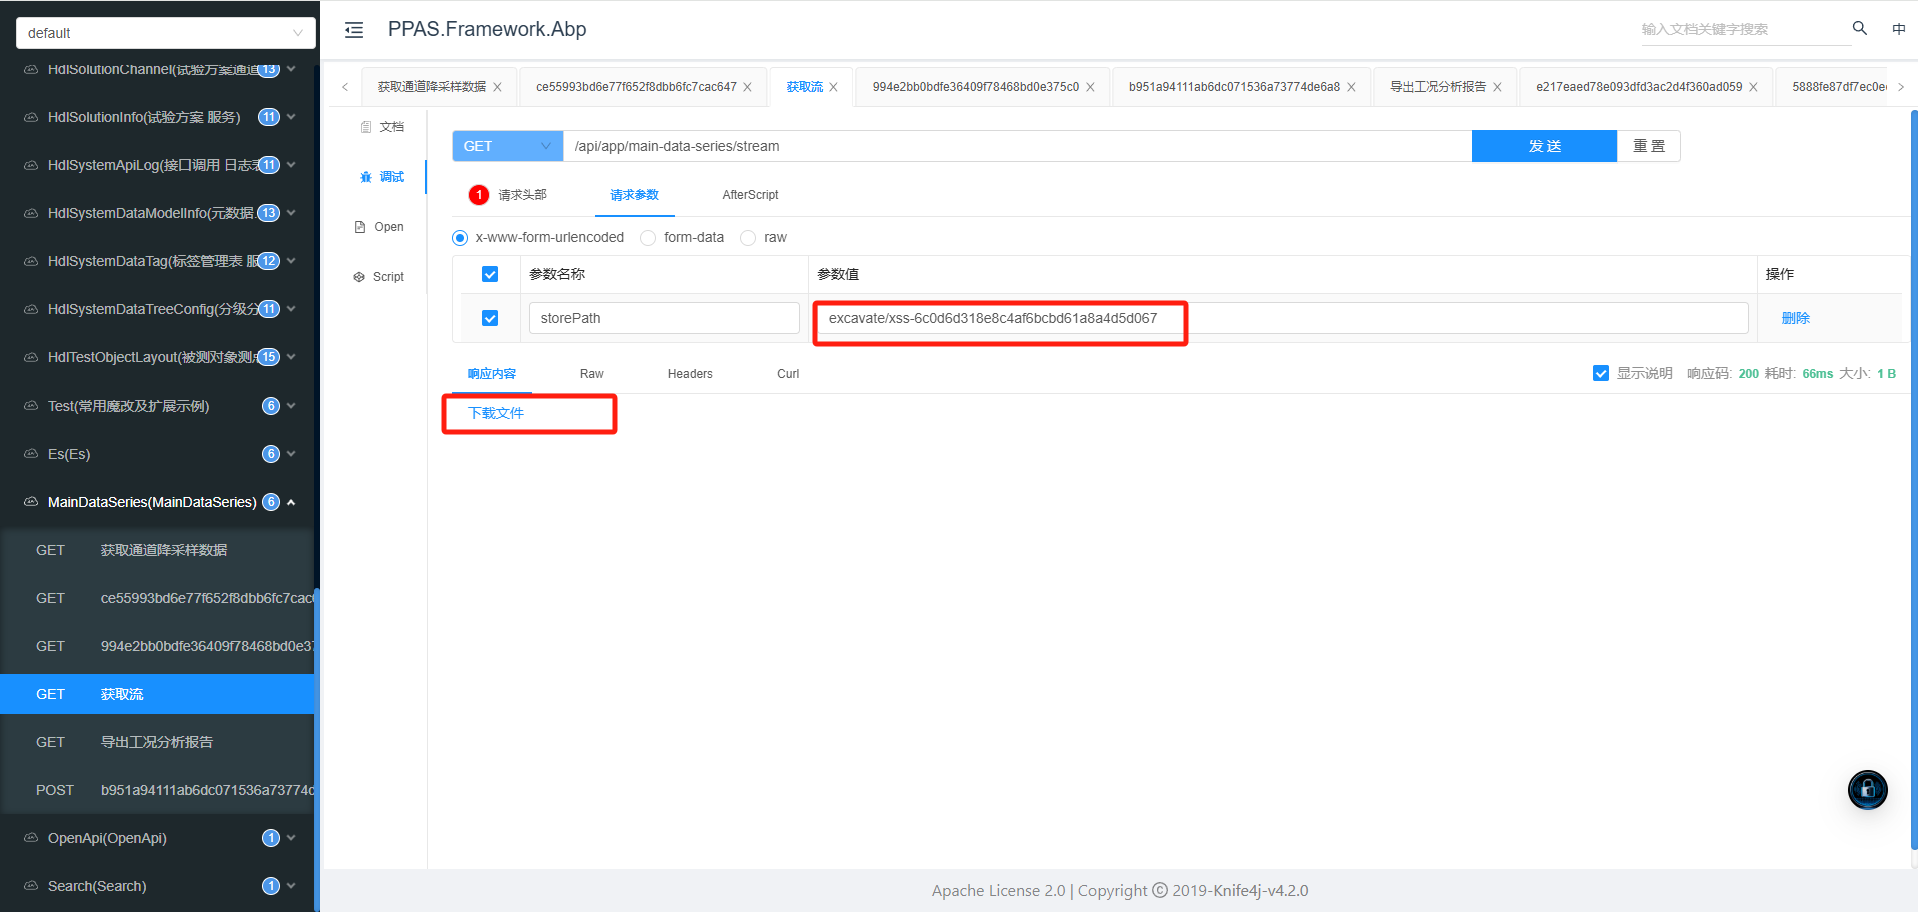This screenshot has width=1918, height=912.
Task: Click the floating lock button icon
Action: (1866, 789)
